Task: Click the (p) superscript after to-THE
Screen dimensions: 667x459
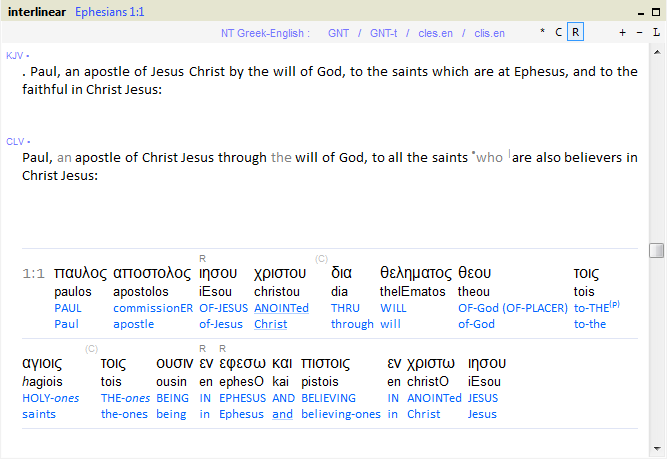Action: tap(614, 304)
